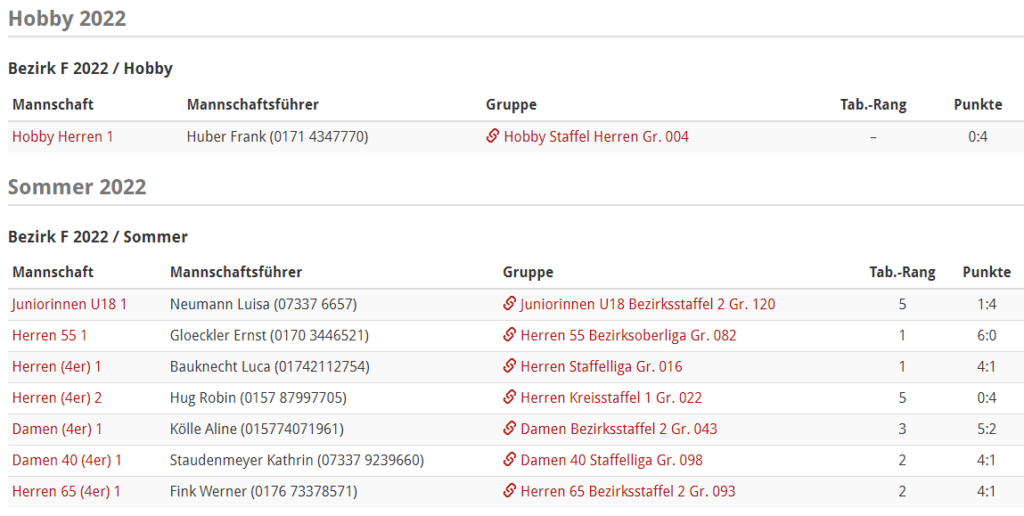The width and height of the screenshot is (1024, 516).
Task: Click chain icon next to Herren 55 Bezirksoberliga
Action: pos(510,334)
